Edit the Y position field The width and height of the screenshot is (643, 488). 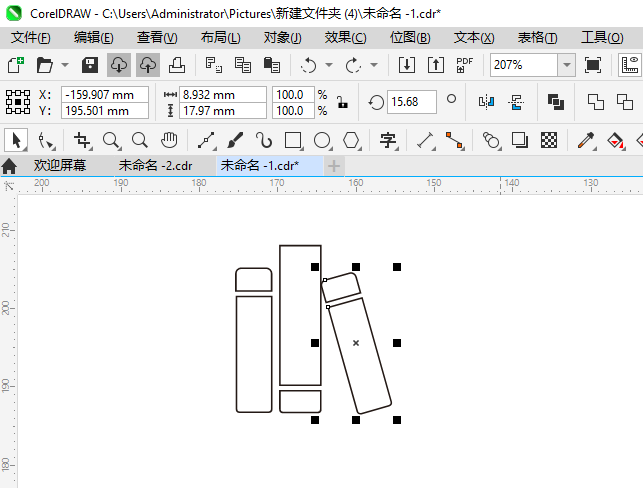point(105,111)
